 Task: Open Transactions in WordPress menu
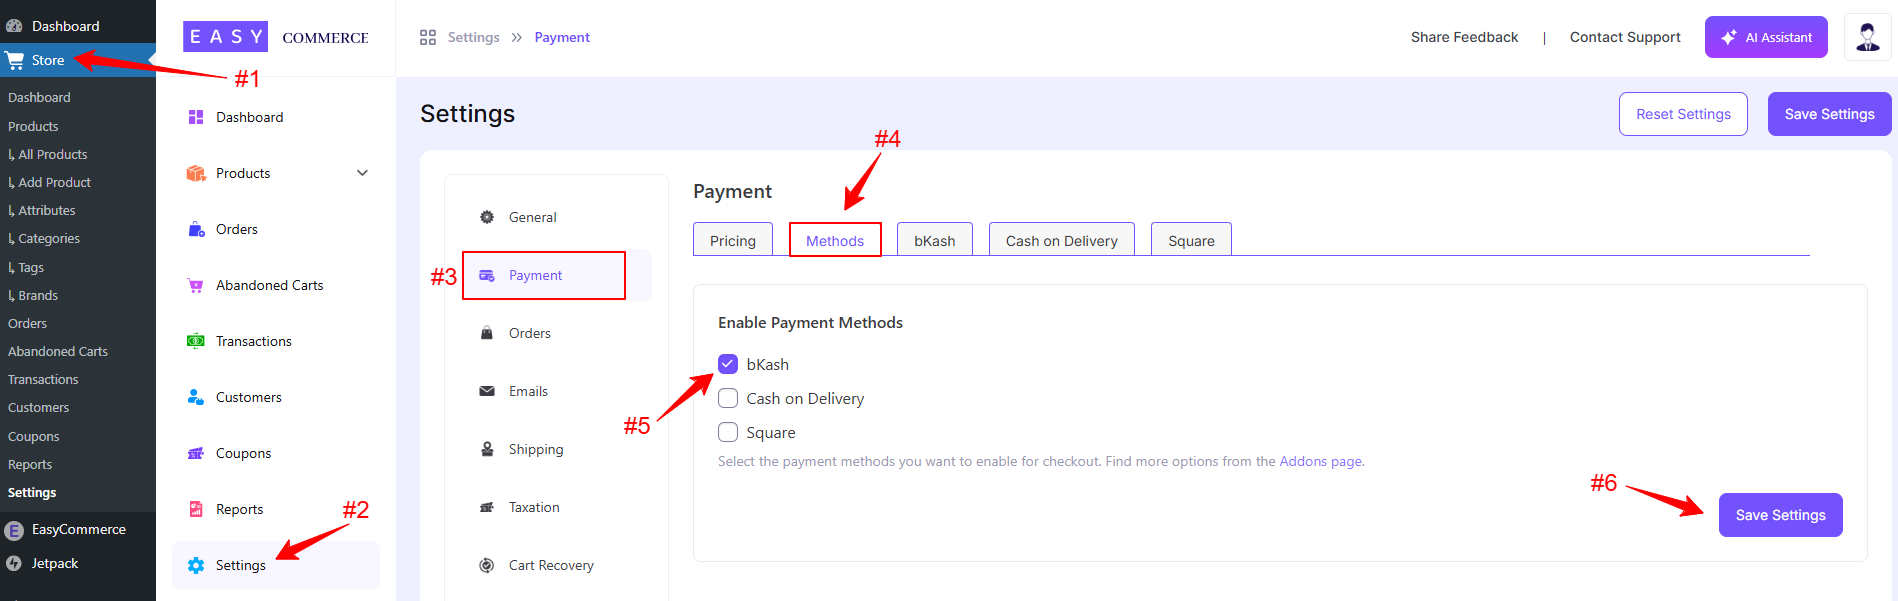[43, 379]
